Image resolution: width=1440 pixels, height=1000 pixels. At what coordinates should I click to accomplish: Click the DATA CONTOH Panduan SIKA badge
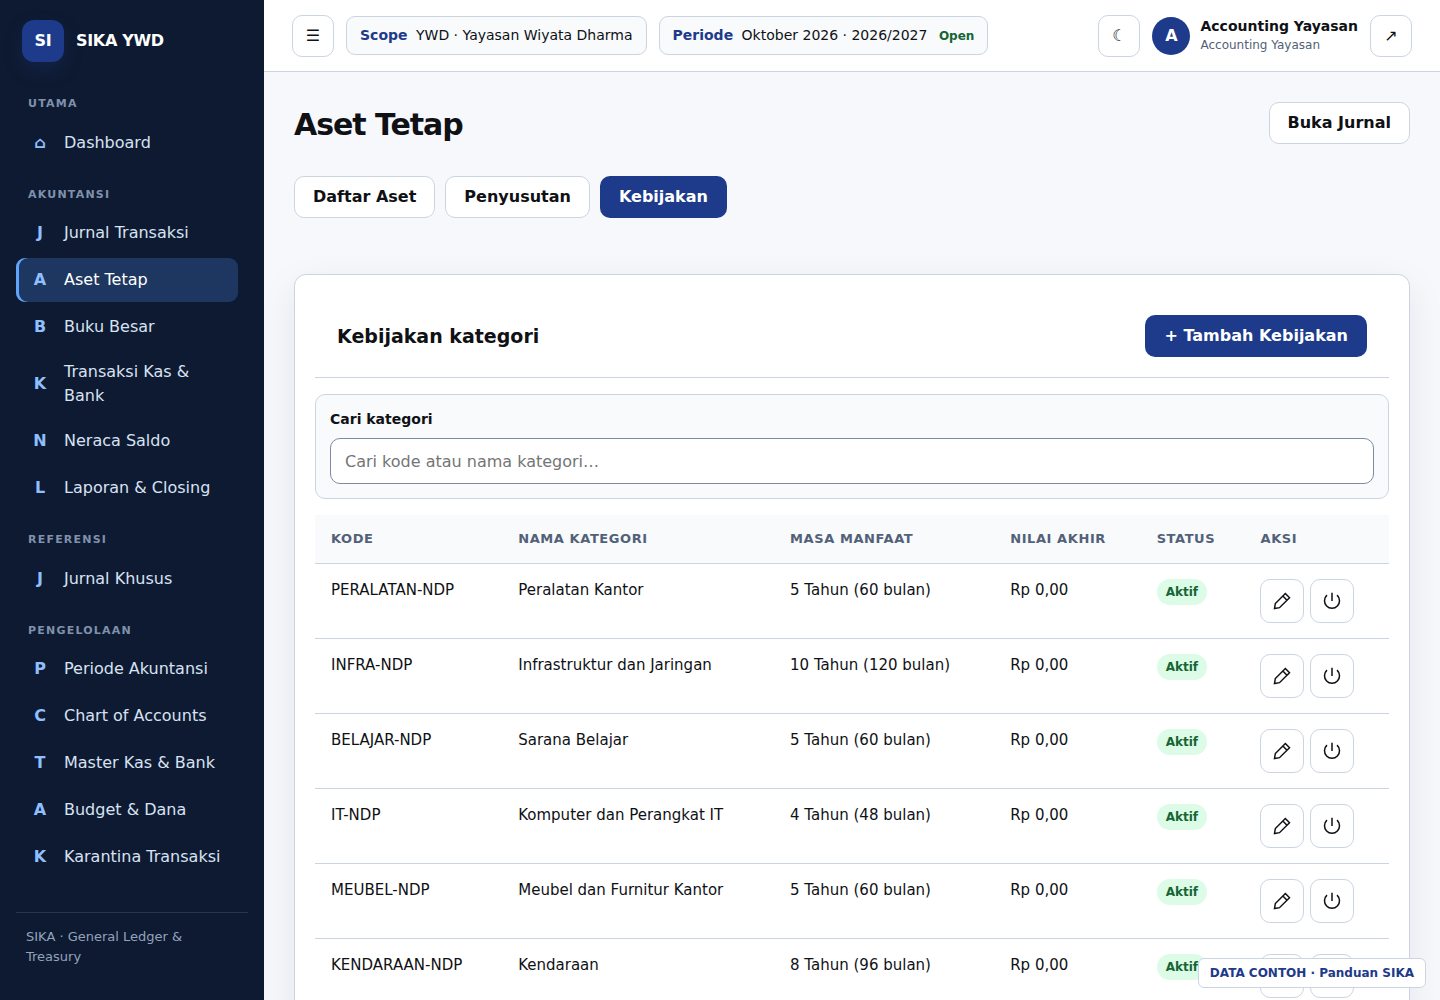tap(1312, 973)
